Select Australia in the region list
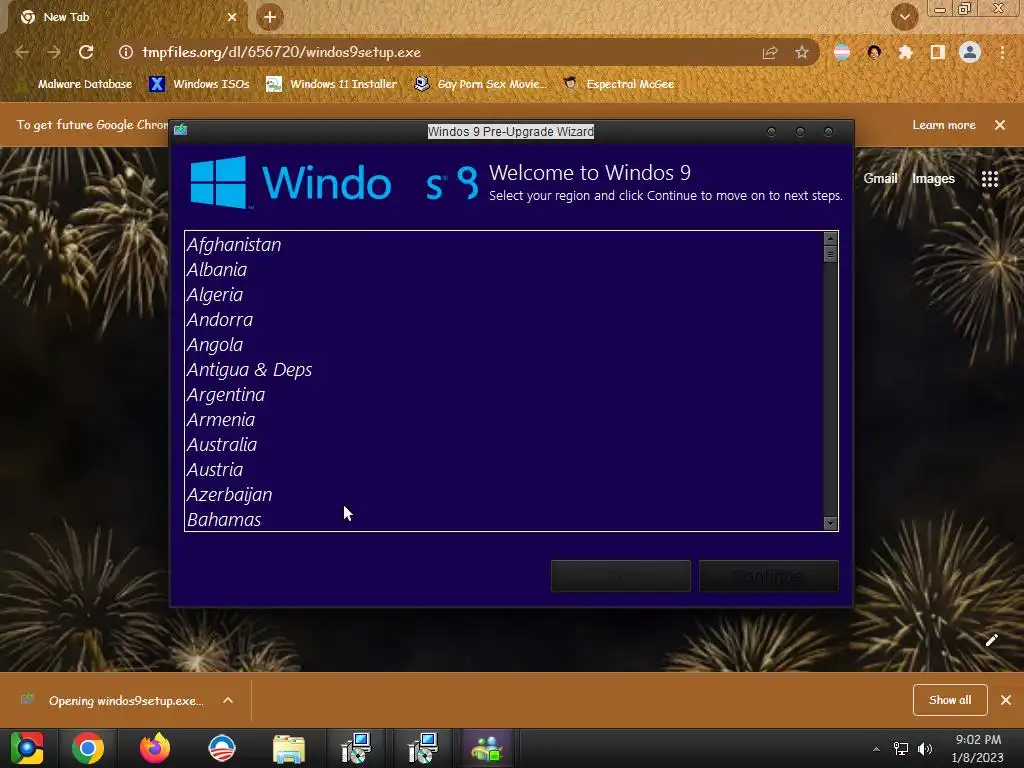The width and height of the screenshot is (1024, 768). (x=504, y=445)
